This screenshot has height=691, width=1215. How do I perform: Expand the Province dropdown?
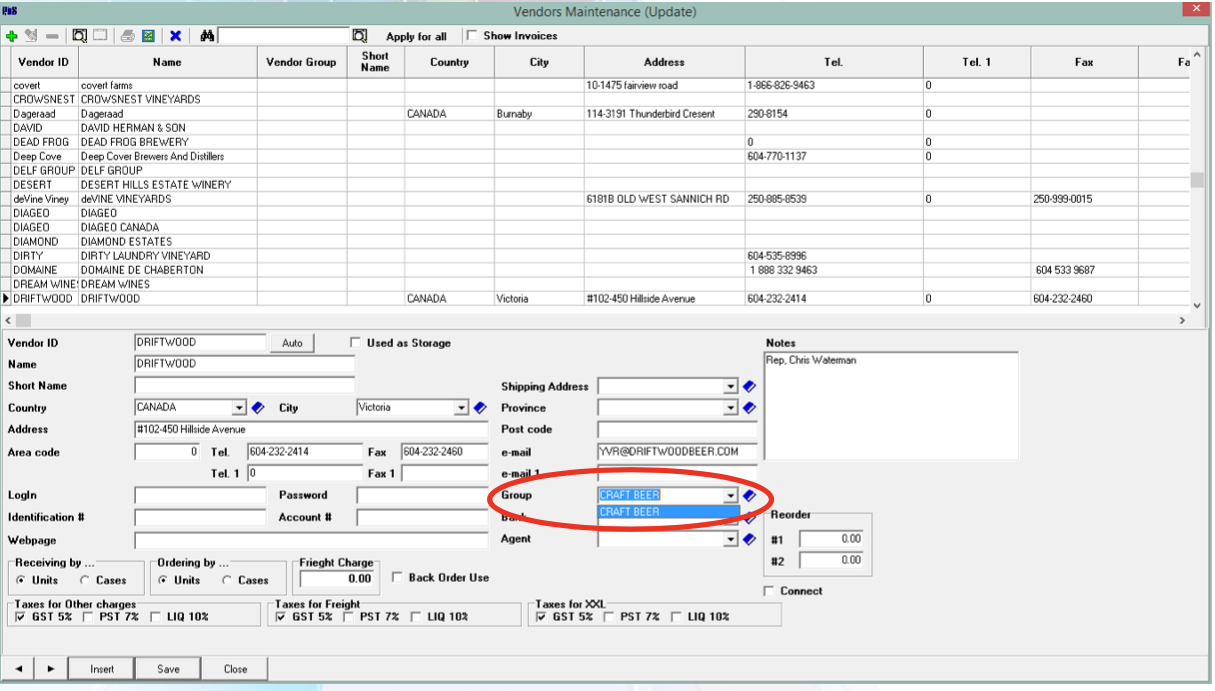coord(731,408)
